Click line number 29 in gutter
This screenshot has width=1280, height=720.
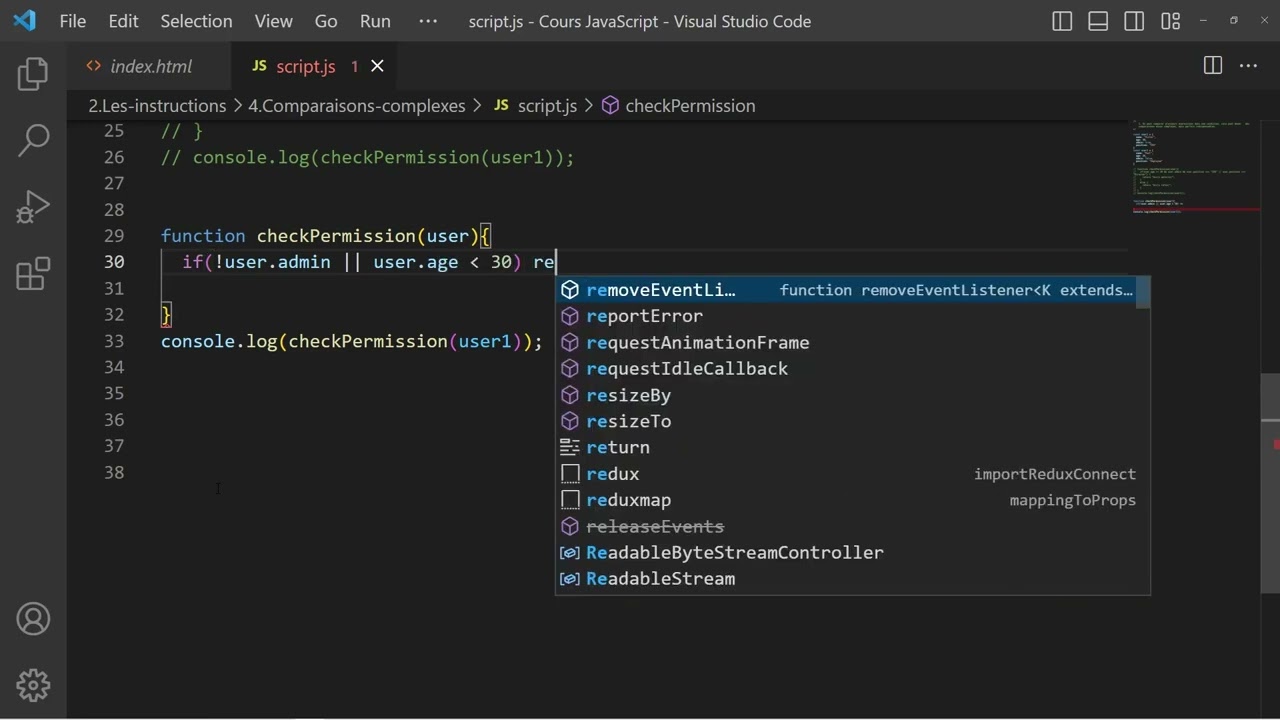click(114, 236)
